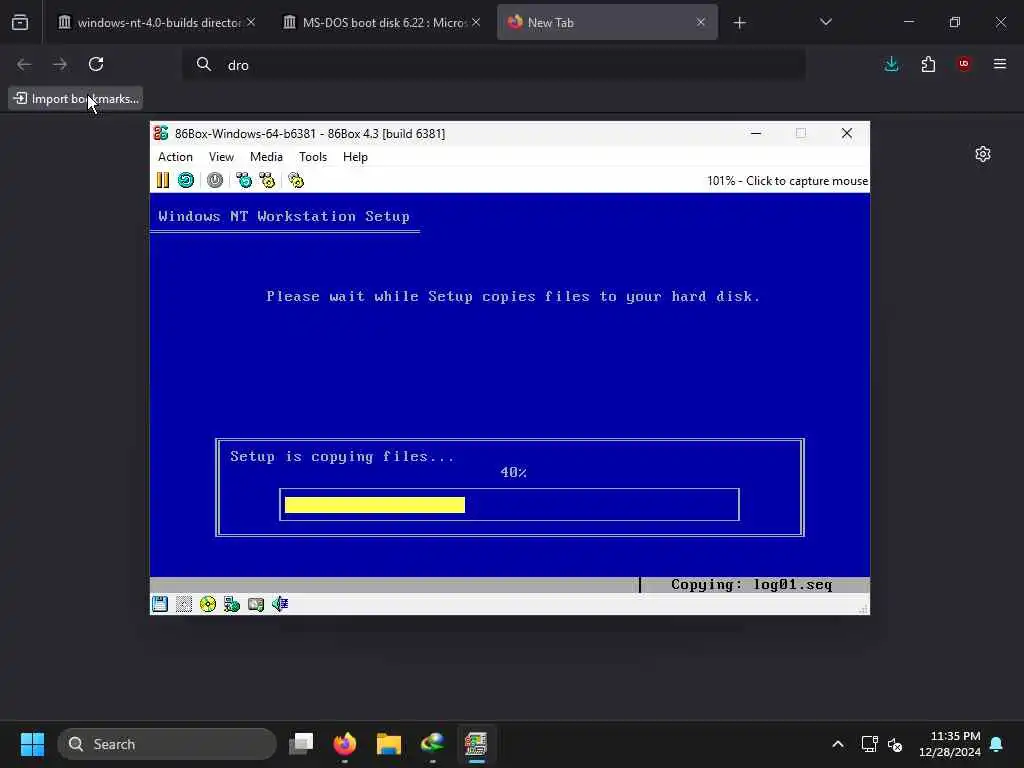Viewport: 1024px width, 768px height.
Task: Open the 86Box Action menu
Action: pos(175,157)
